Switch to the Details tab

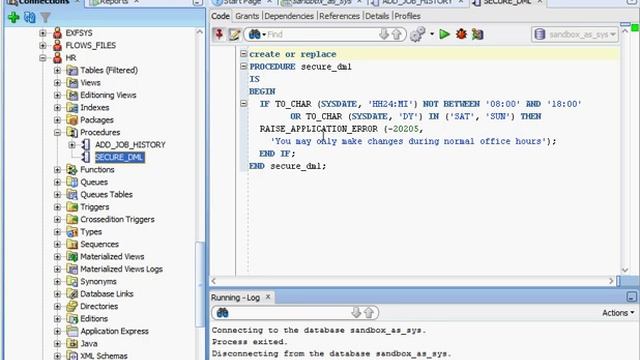coord(377,16)
